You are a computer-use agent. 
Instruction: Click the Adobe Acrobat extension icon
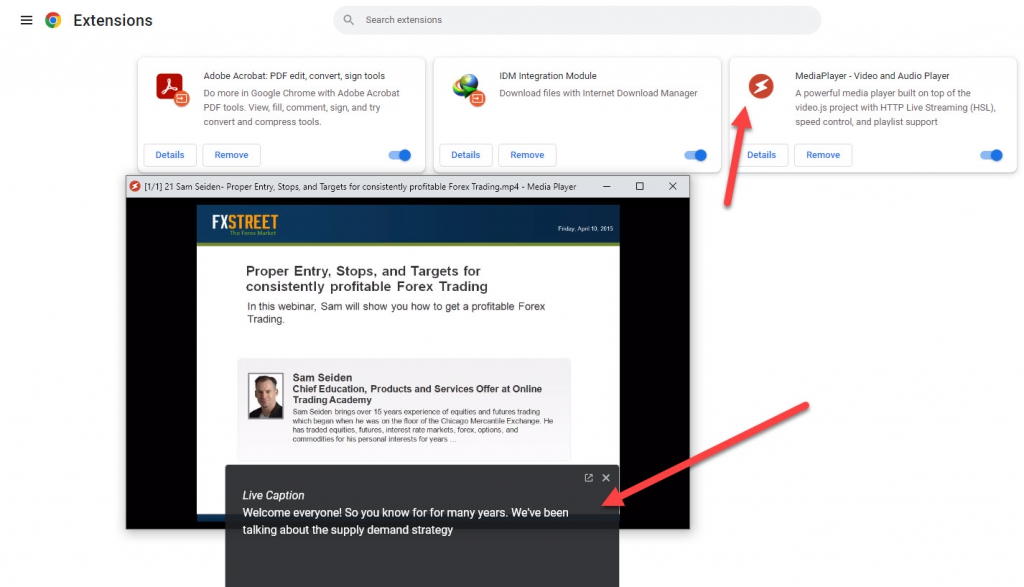[x=172, y=89]
